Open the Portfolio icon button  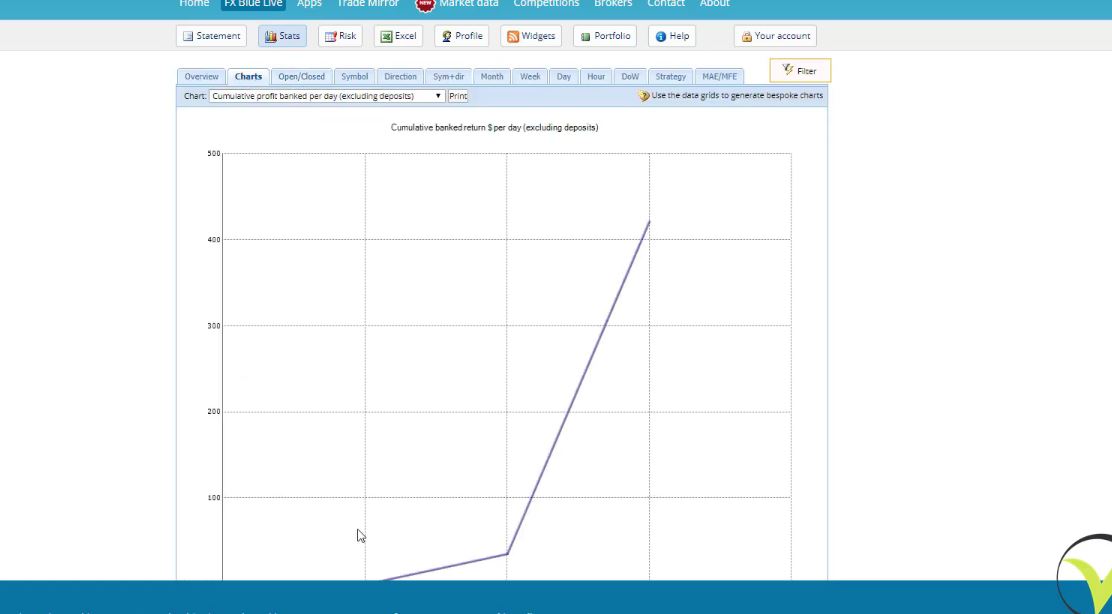605,36
